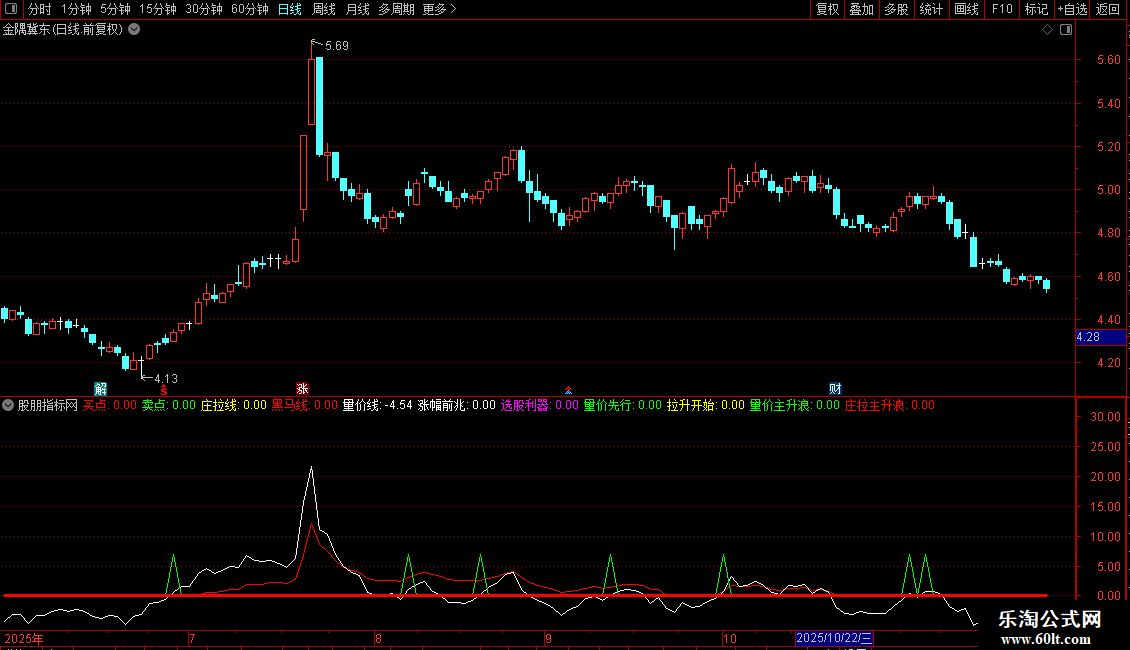1130x650 pixels.
Task: Click the 标记 mark button
Action: (x=1036, y=9)
